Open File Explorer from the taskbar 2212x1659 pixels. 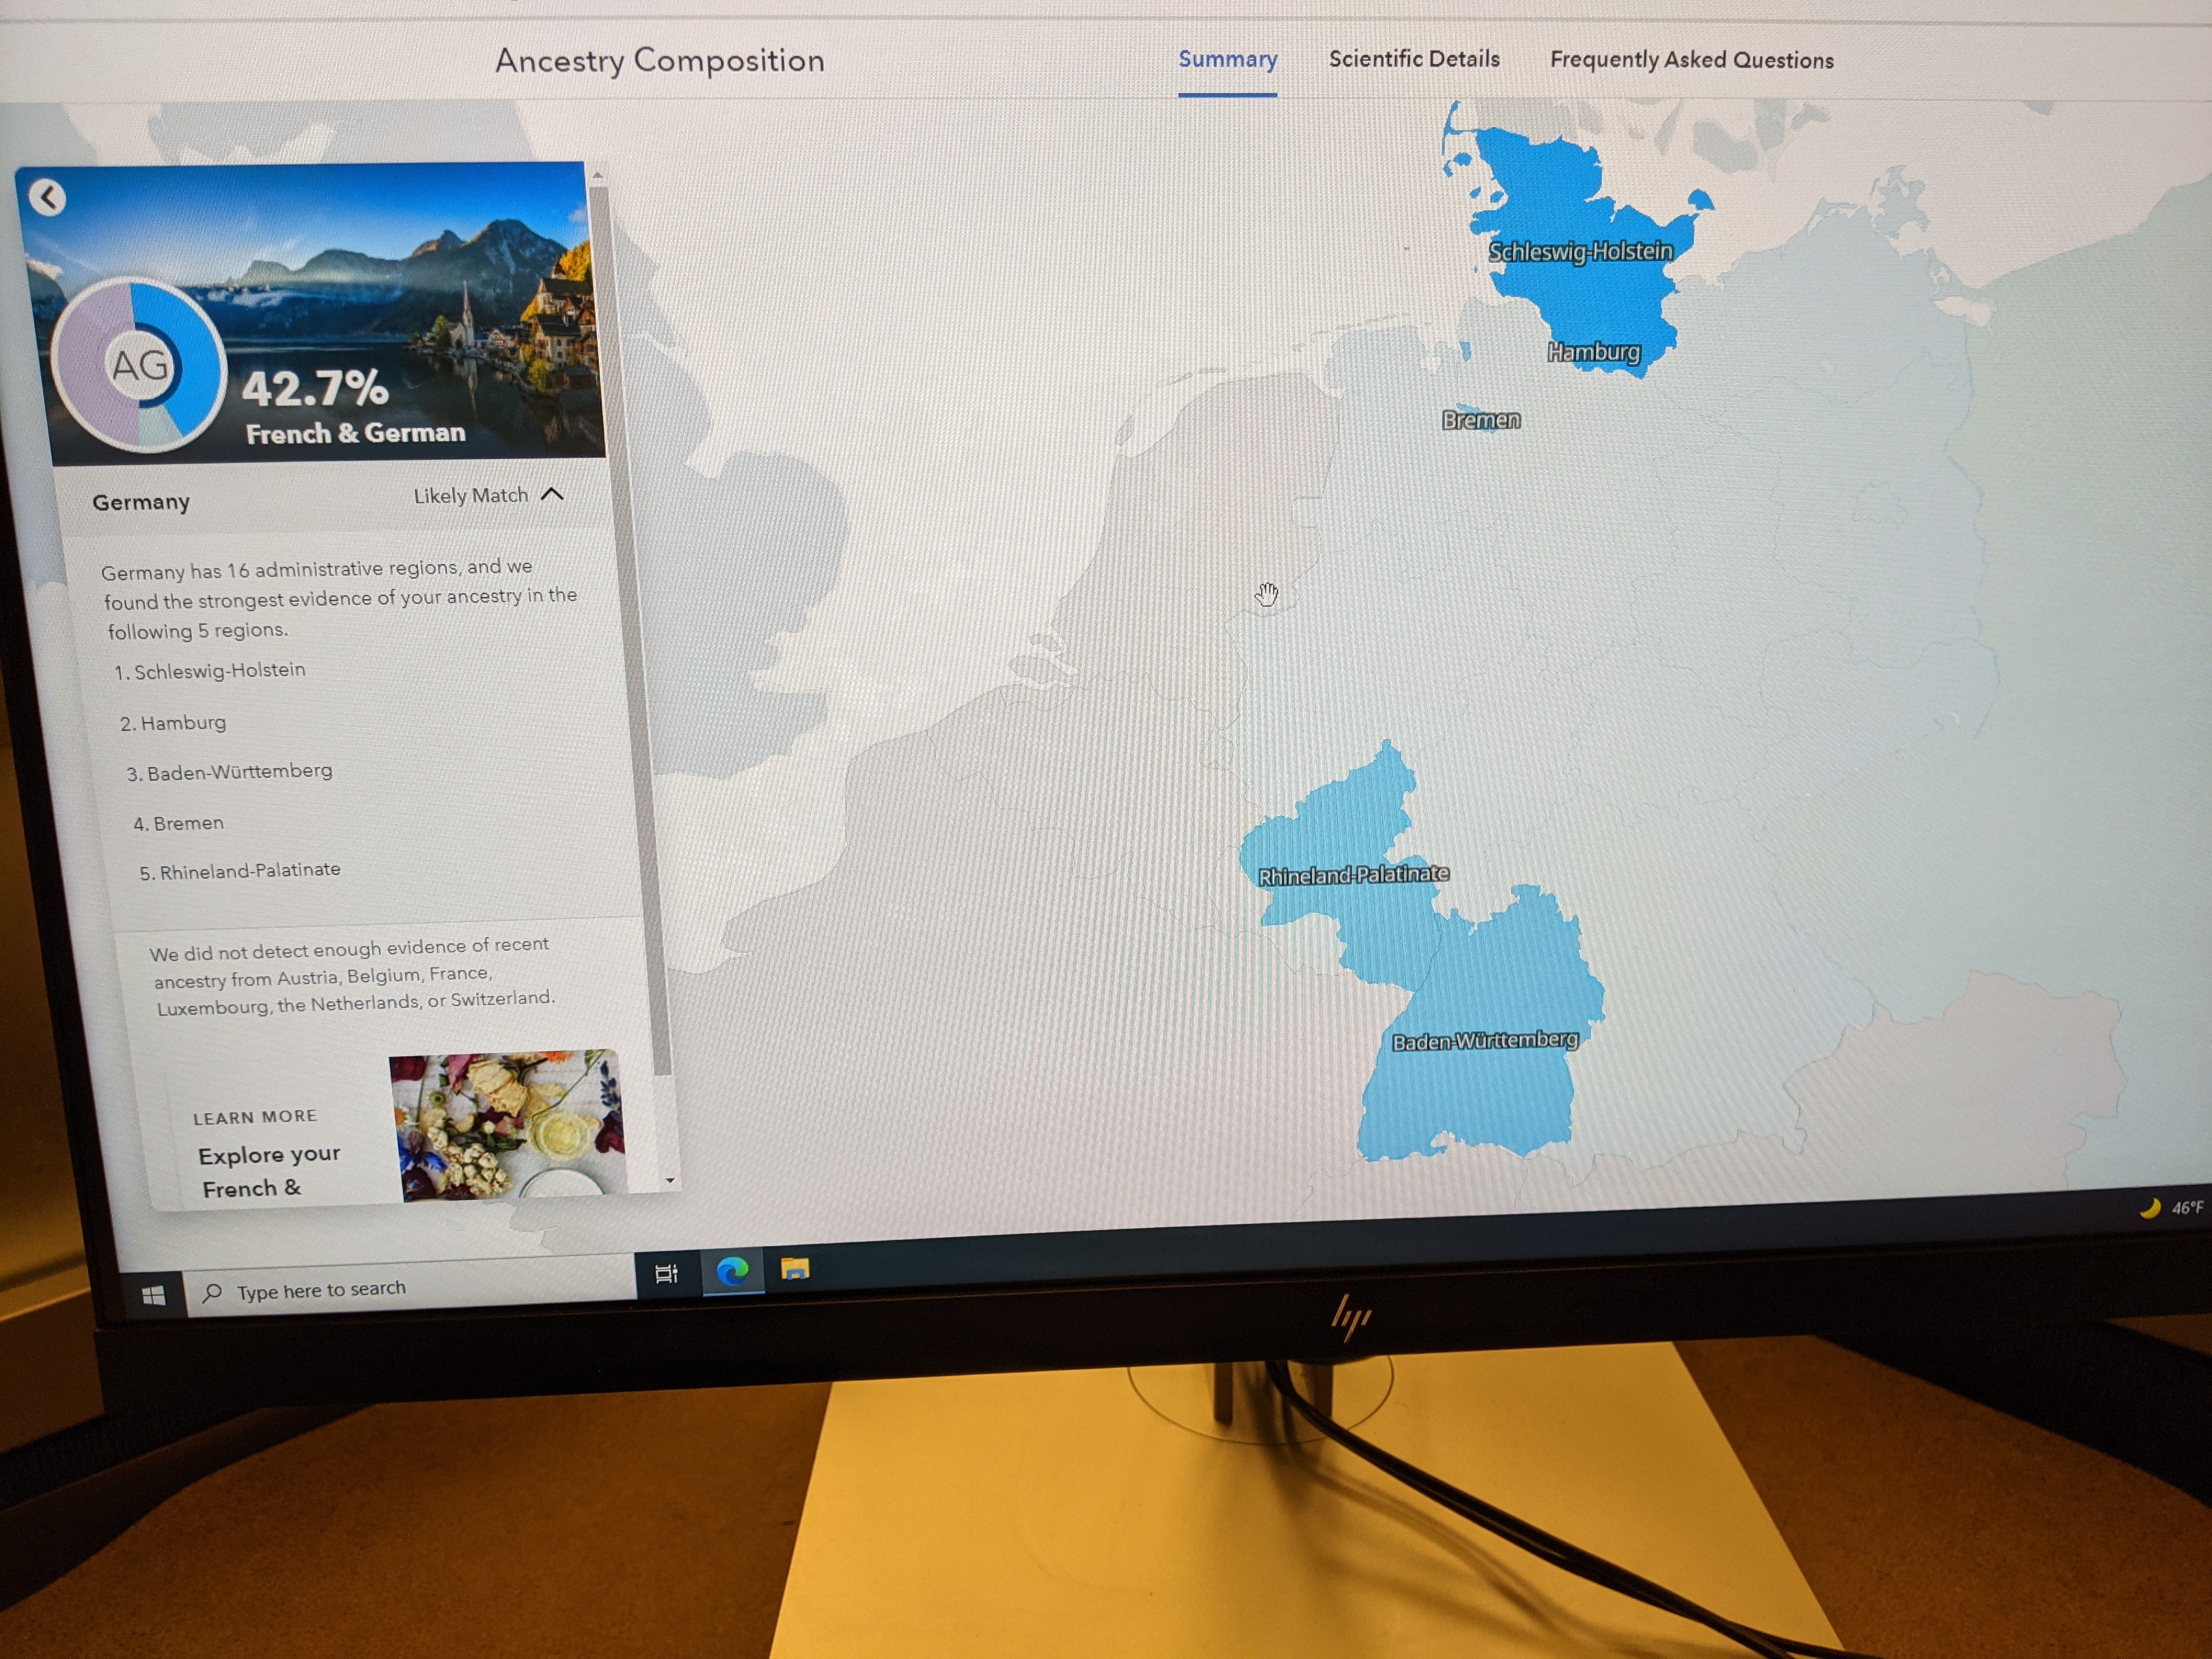pos(795,1269)
